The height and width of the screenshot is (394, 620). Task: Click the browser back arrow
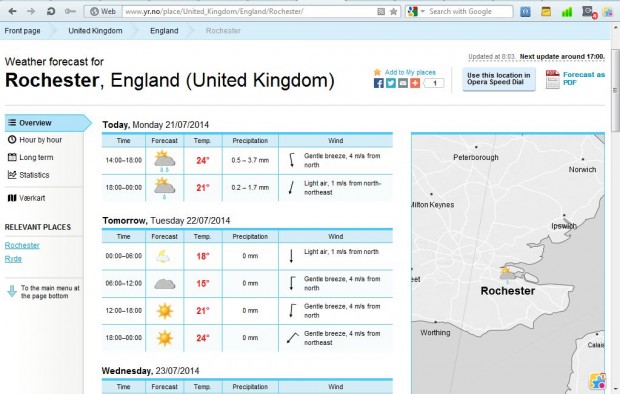click(x=12, y=11)
